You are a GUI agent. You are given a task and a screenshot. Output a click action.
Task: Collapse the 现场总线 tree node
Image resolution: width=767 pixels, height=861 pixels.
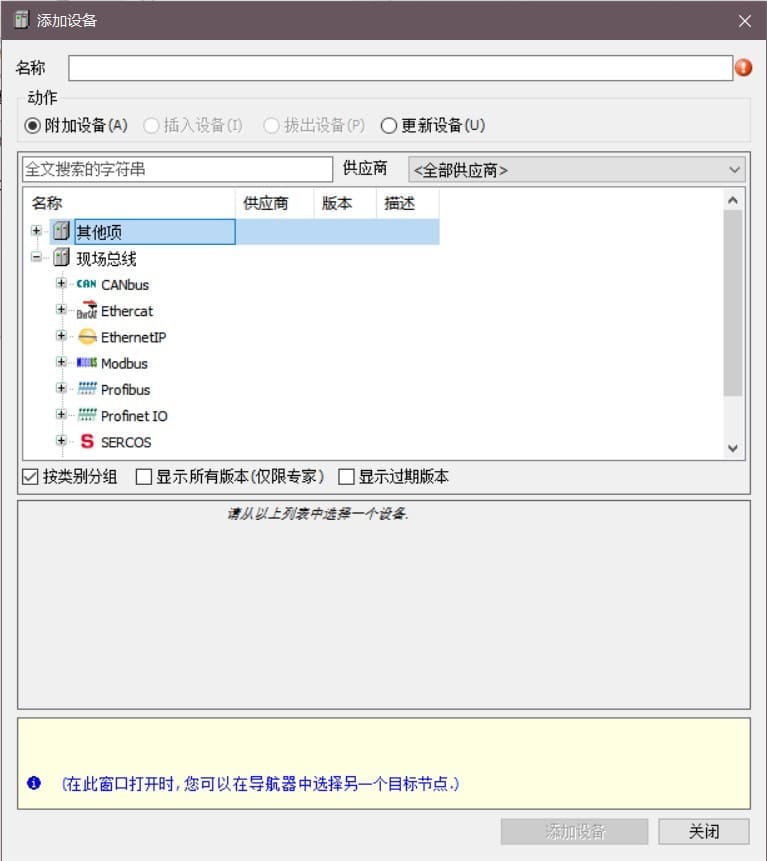[x=37, y=258]
